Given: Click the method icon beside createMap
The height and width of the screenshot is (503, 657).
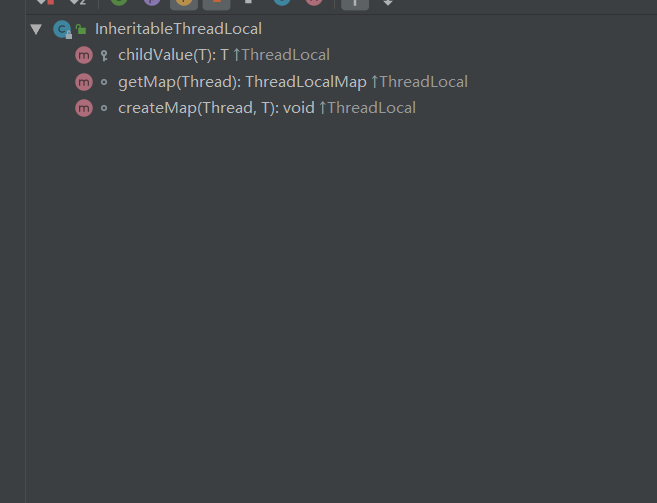Looking at the screenshot, I should [84, 108].
